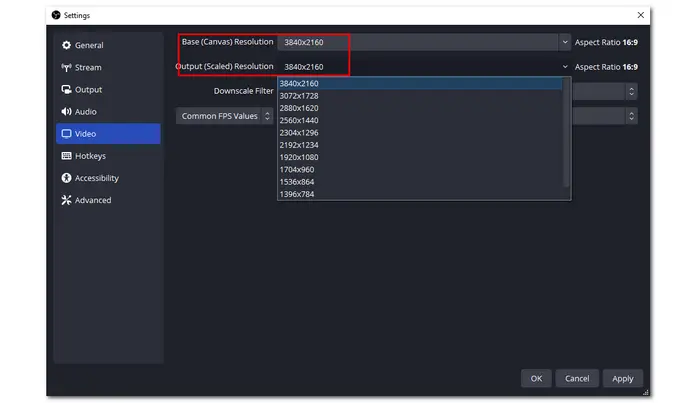Click the Audio speaker icon
The height and width of the screenshot is (403, 700).
(x=66, y=112)
